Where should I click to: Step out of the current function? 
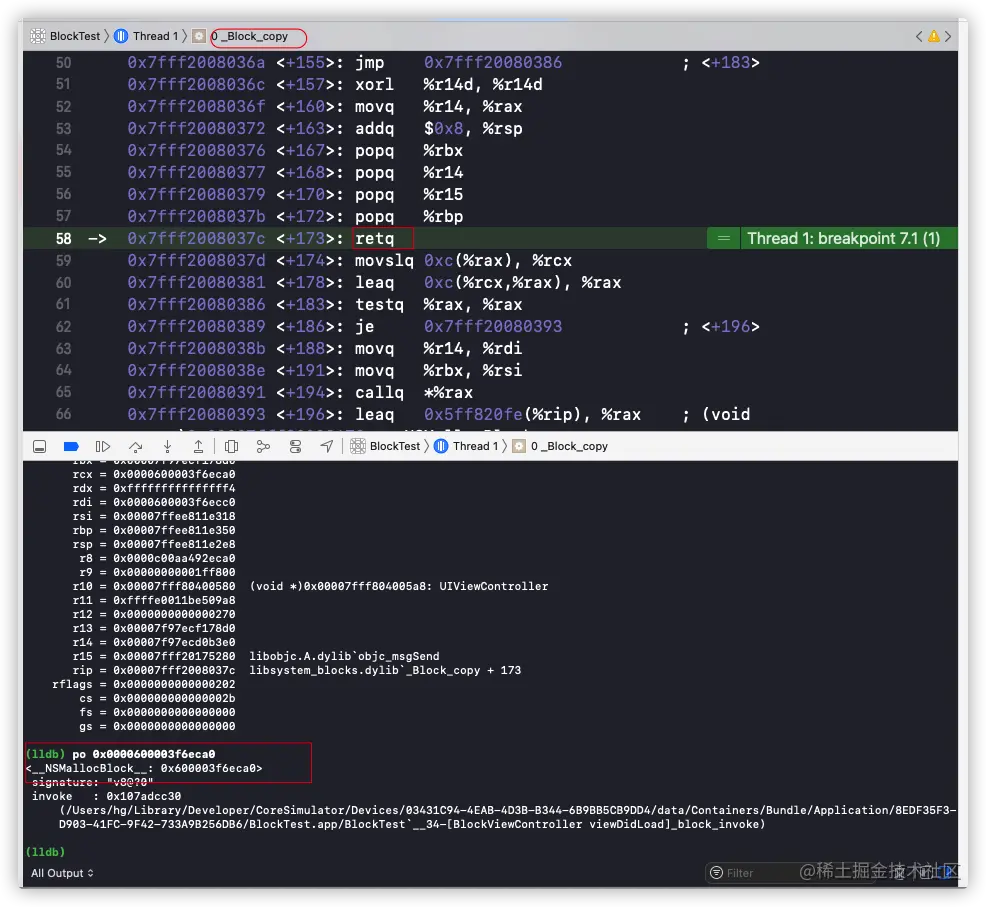198,447
